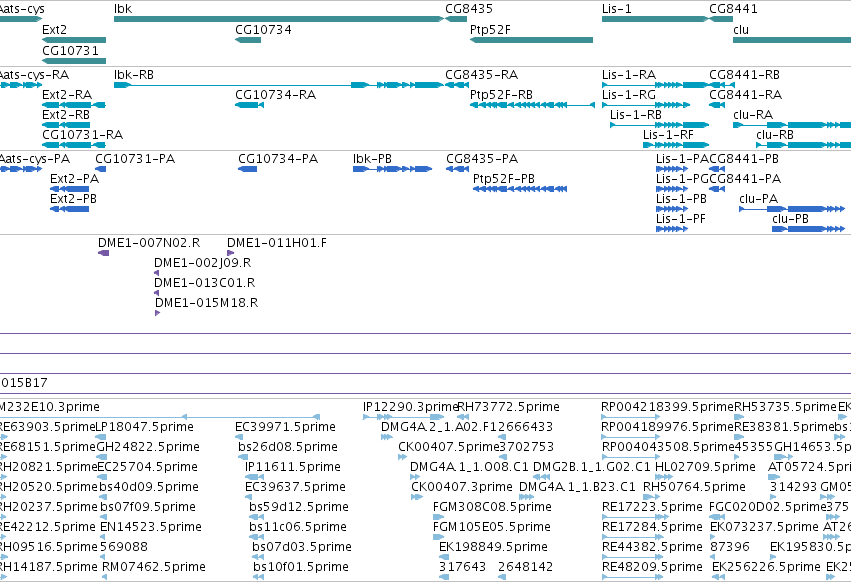Select the Ext2 gene label
The height and width of the screenshot is (582, 851).
[54, 29]
